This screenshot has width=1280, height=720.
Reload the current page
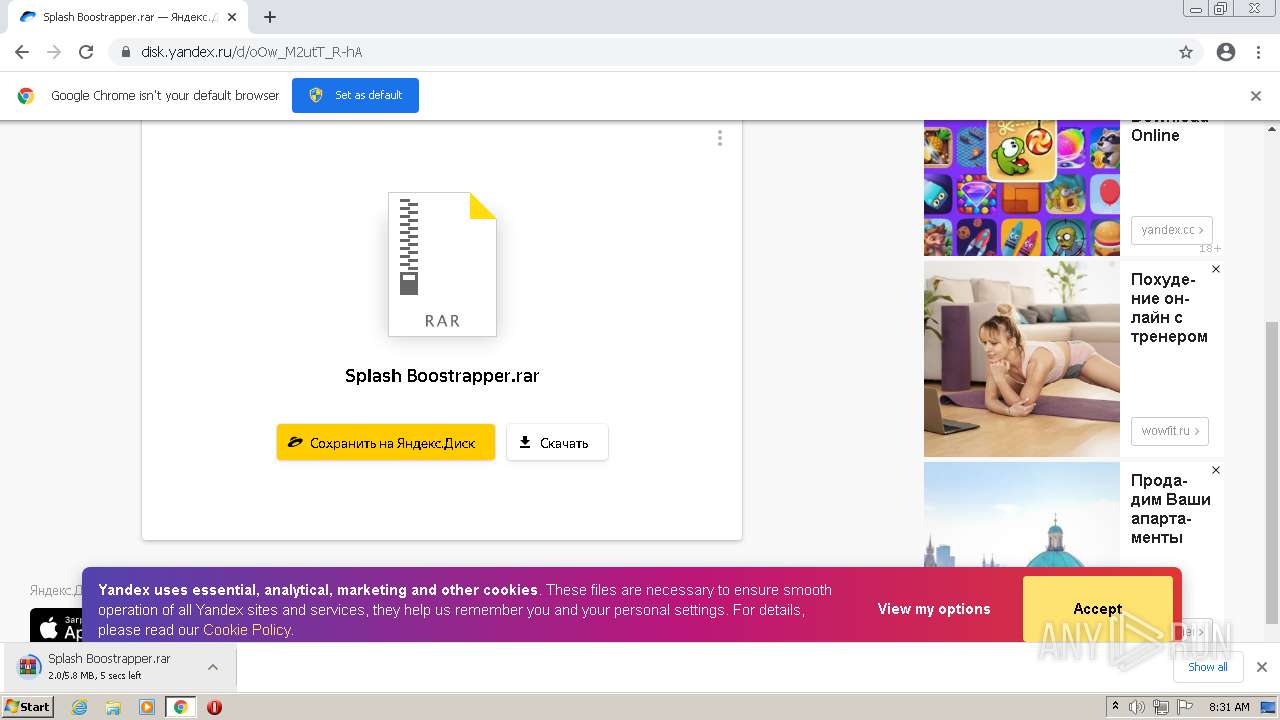[86, 52]
